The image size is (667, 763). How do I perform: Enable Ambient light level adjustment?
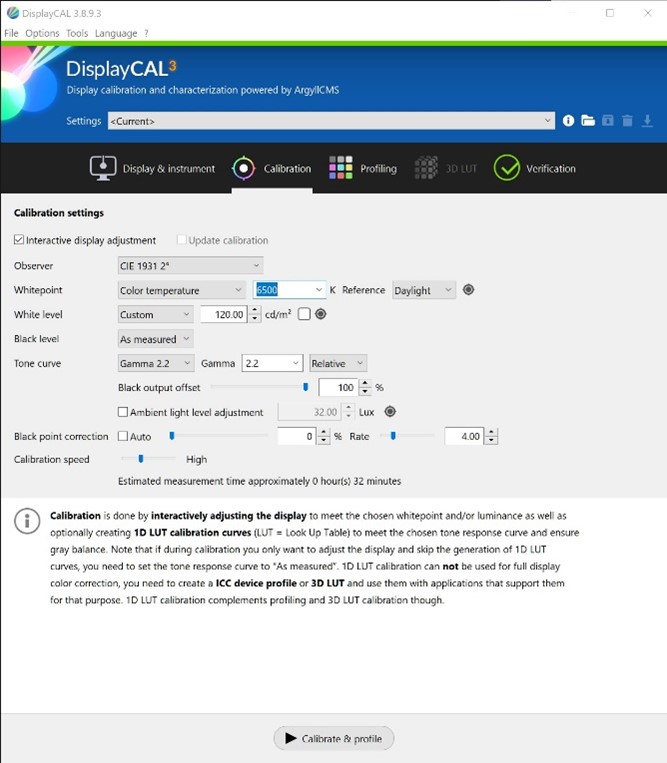123,412
